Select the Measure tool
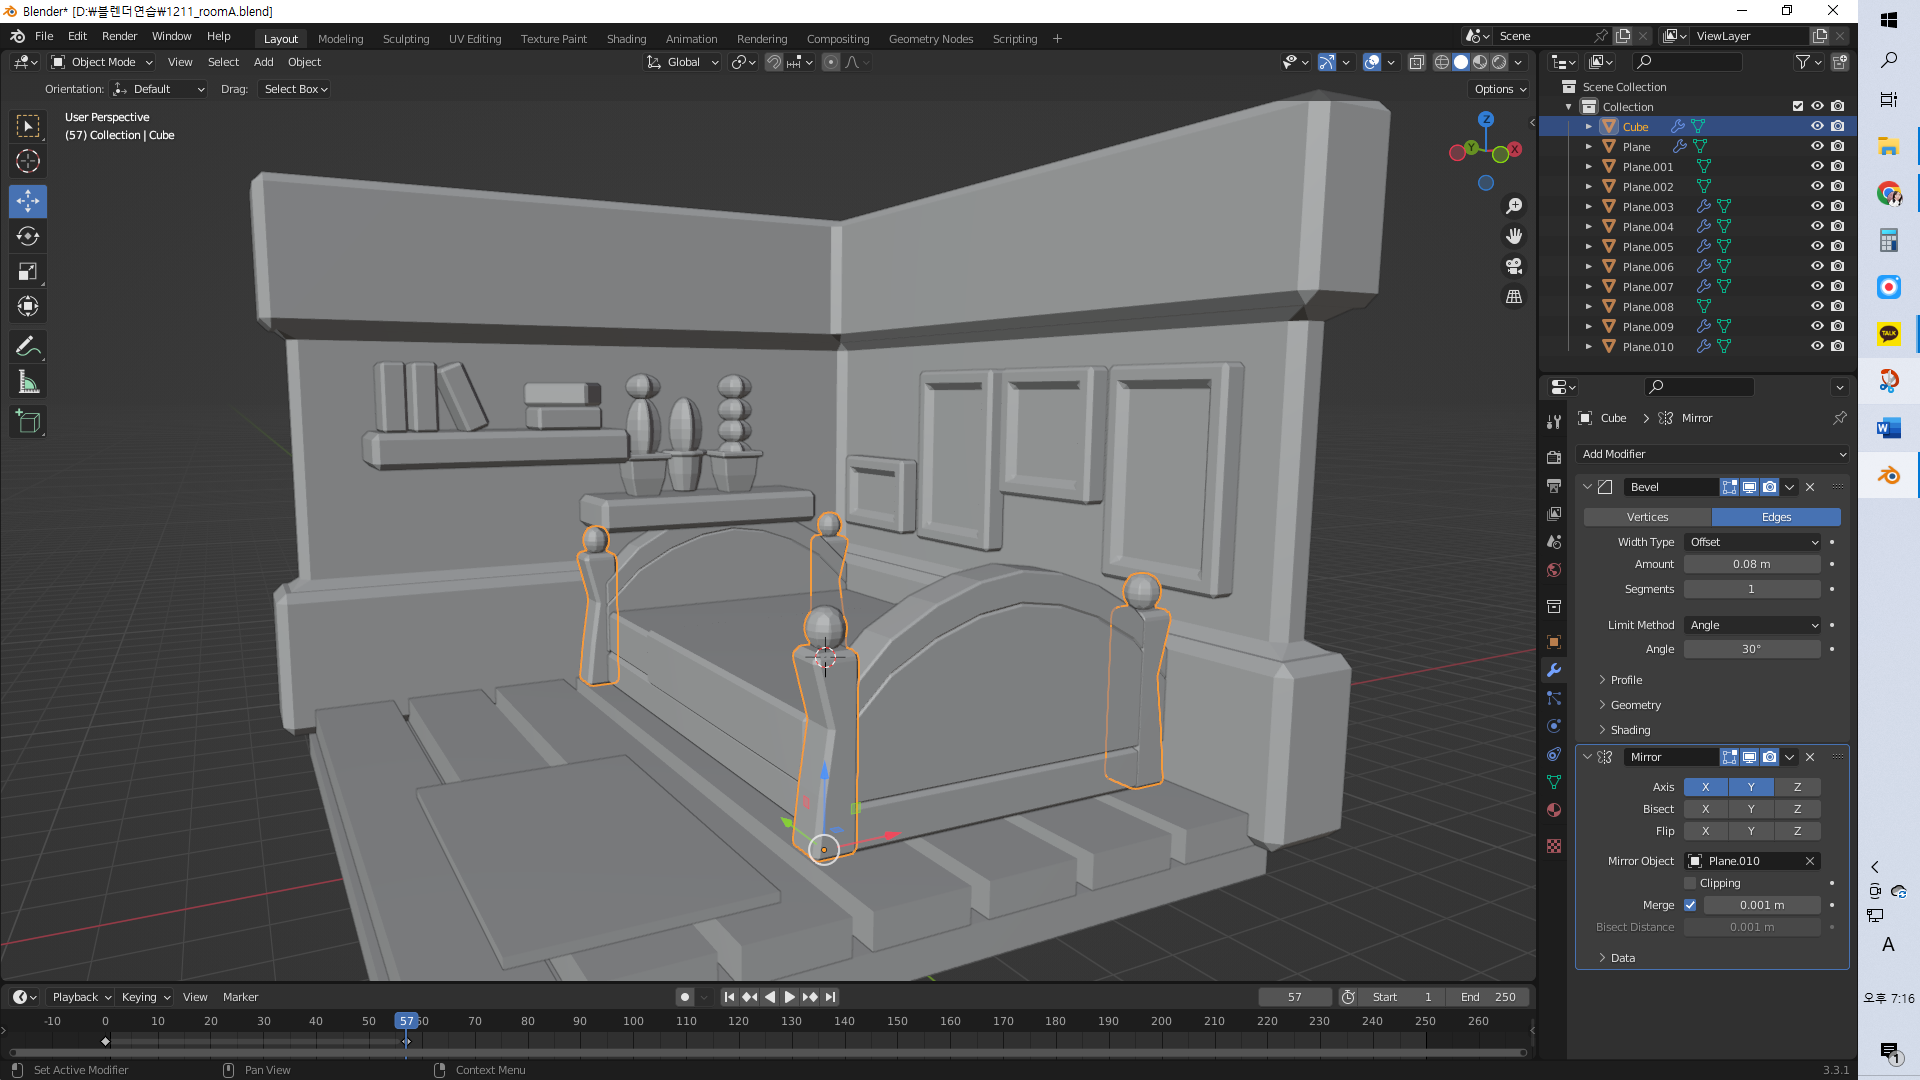Image resolution: width=1920 pixels, height=1080 pixels. click(28, 383)
